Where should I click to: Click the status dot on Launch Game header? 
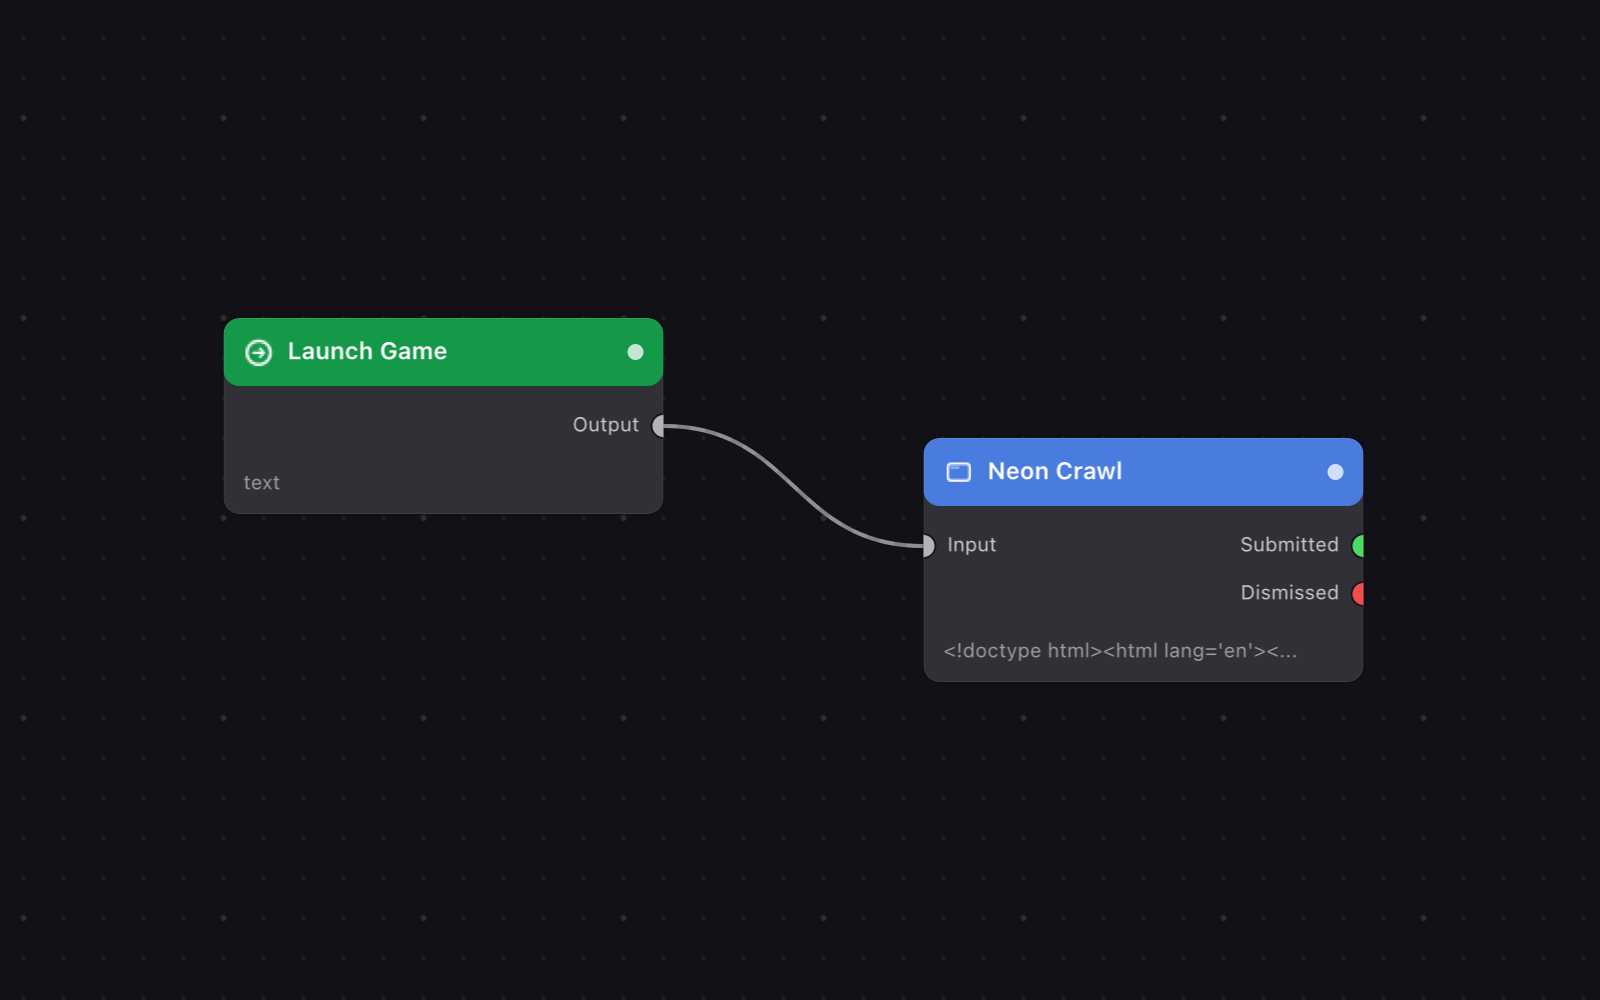point(635,352)
